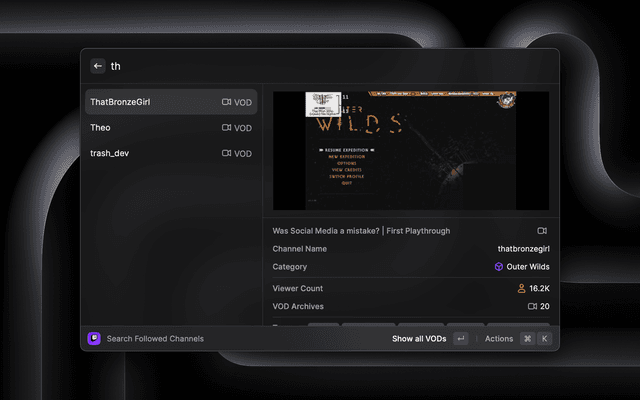Click the thatbronzegirl channel name value

[523, 249]
